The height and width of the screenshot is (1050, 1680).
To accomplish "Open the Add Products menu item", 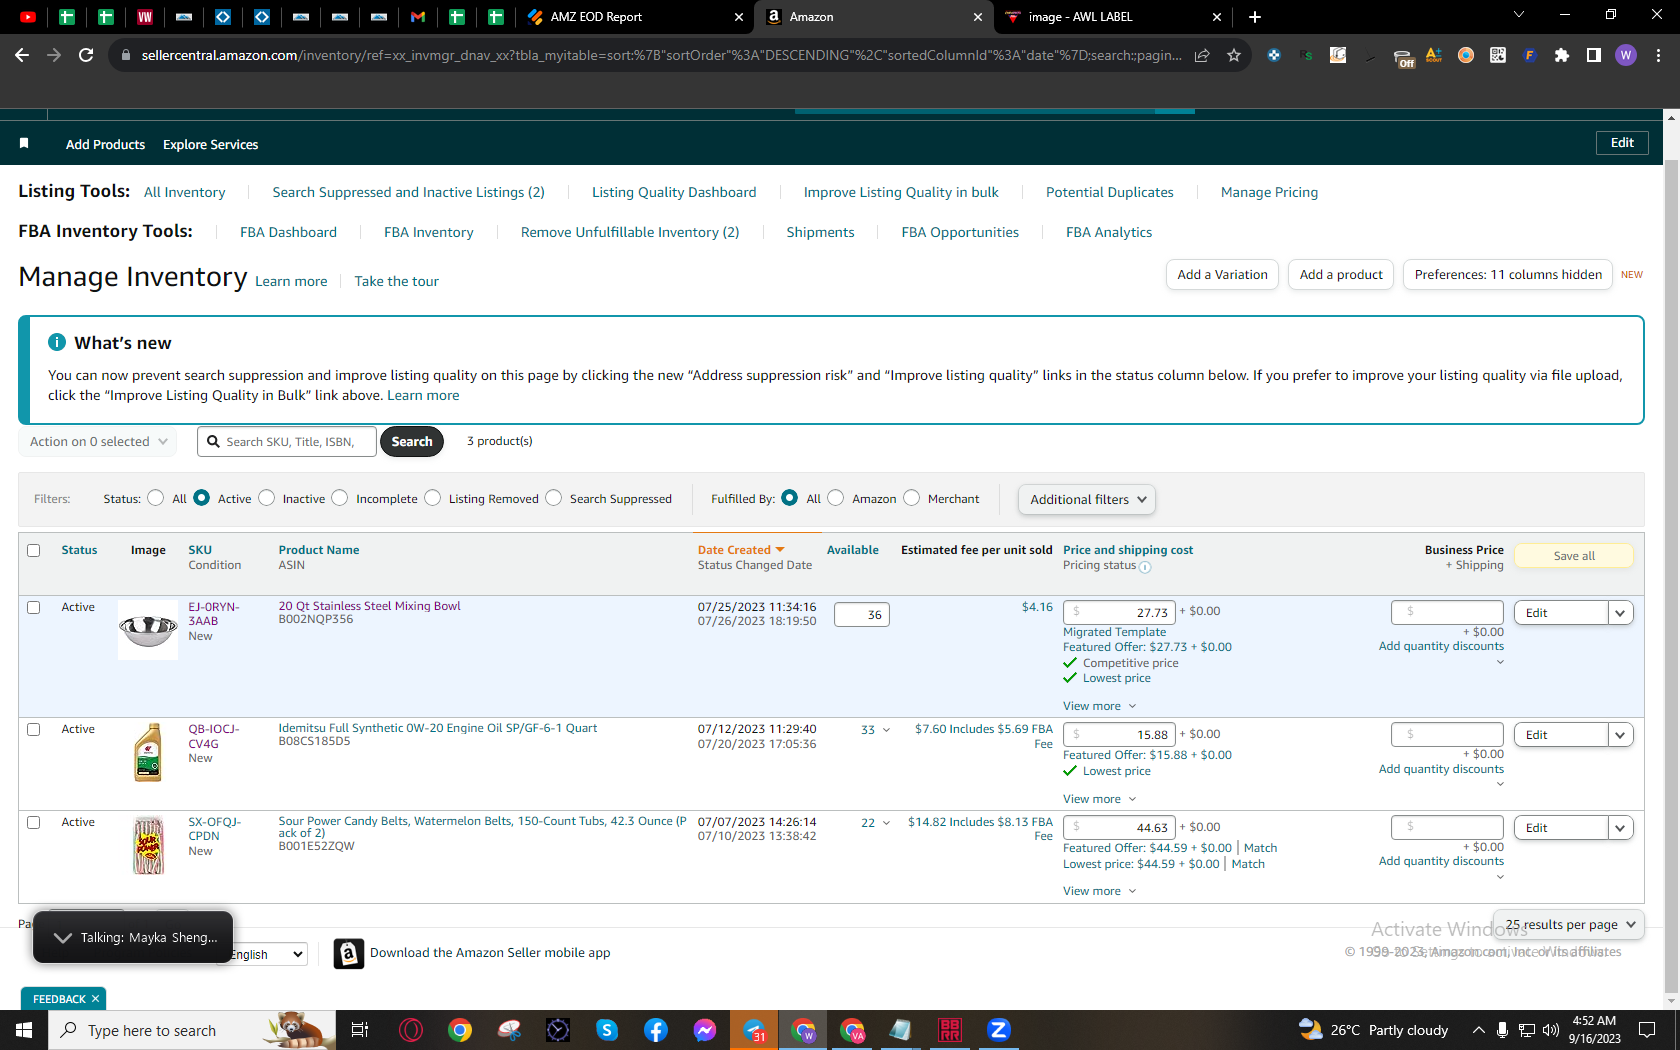I will pyautogui.click(x=105, y=144).
